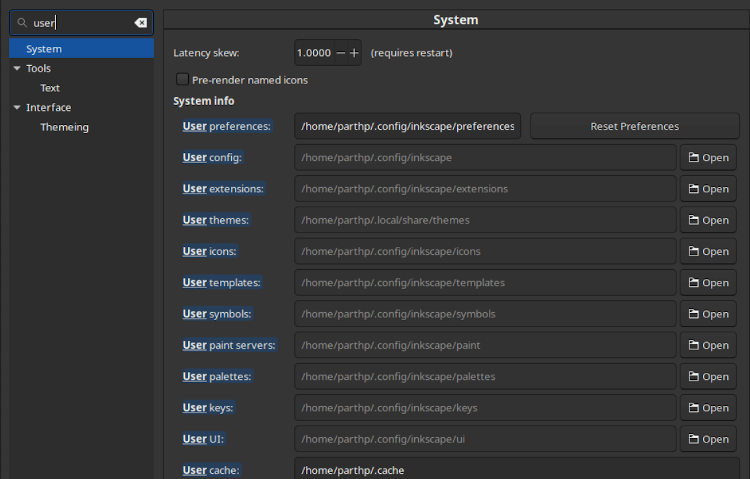Screen dimensions: 750x479
Task: Open the User config folder
Action: coord(708,158)
